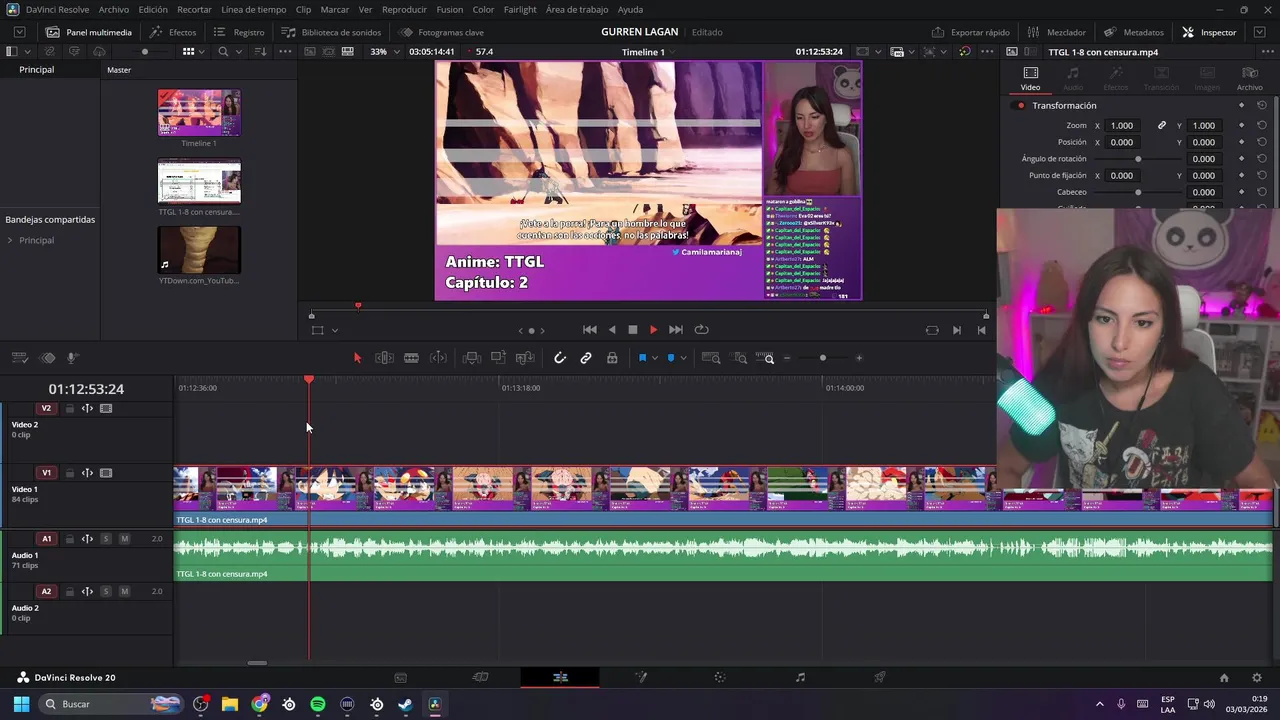
Task: Click the Play button in viewer
Action: point(654,330)
